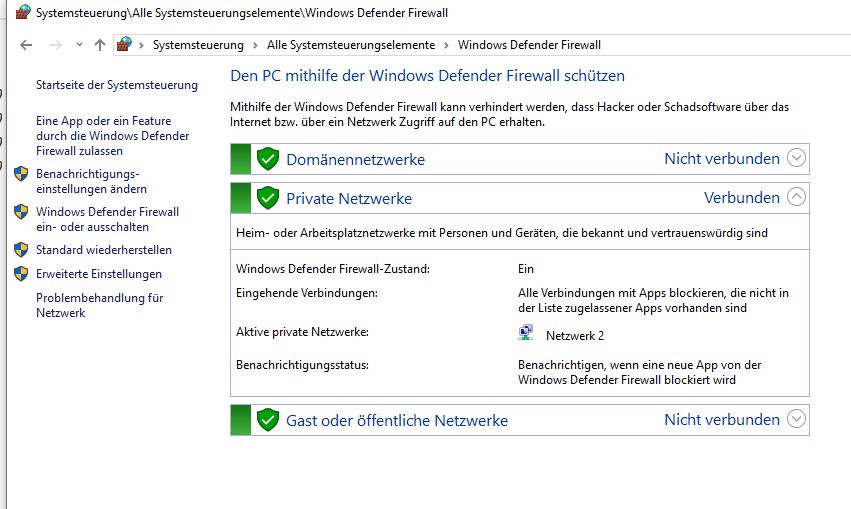Image resolution: width=851 pixels, height=509 pixels.
Task: Click the Ein firewall state value
Action: point(526,269)
